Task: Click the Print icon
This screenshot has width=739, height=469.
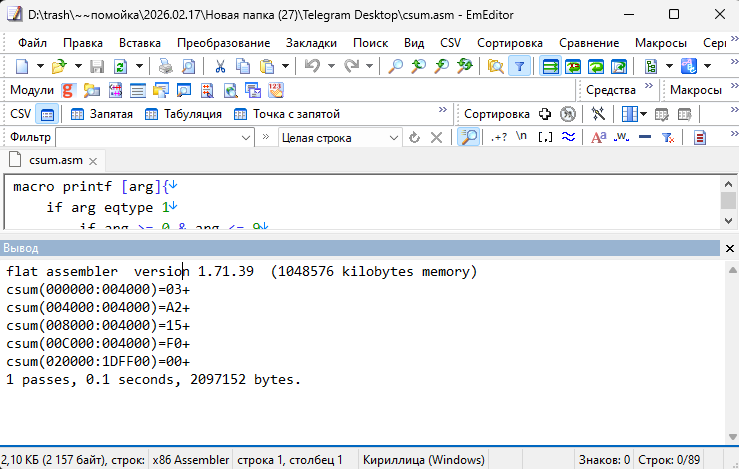Action: [x=163, y=67]
